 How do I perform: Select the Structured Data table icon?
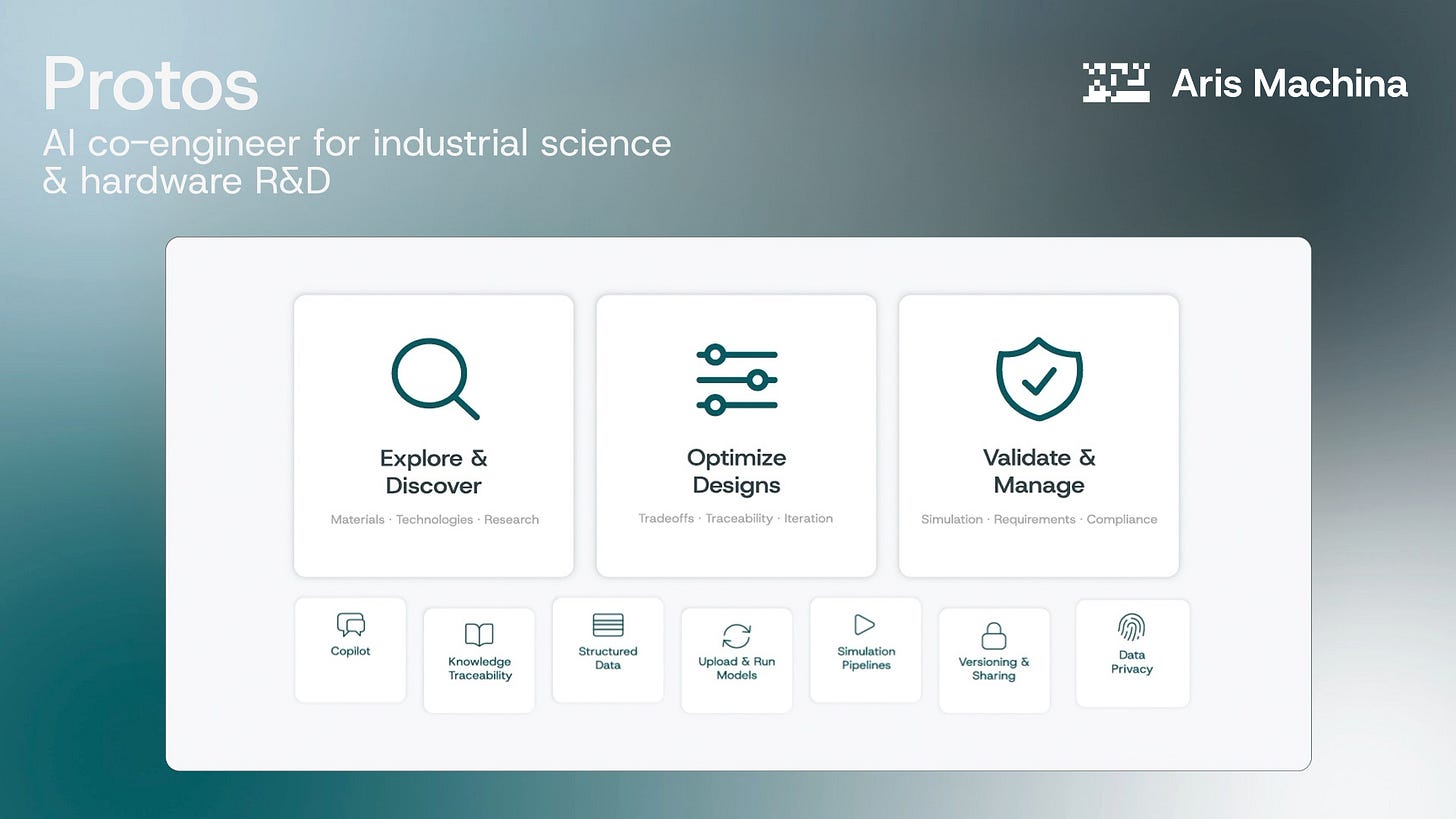point(608,625)
